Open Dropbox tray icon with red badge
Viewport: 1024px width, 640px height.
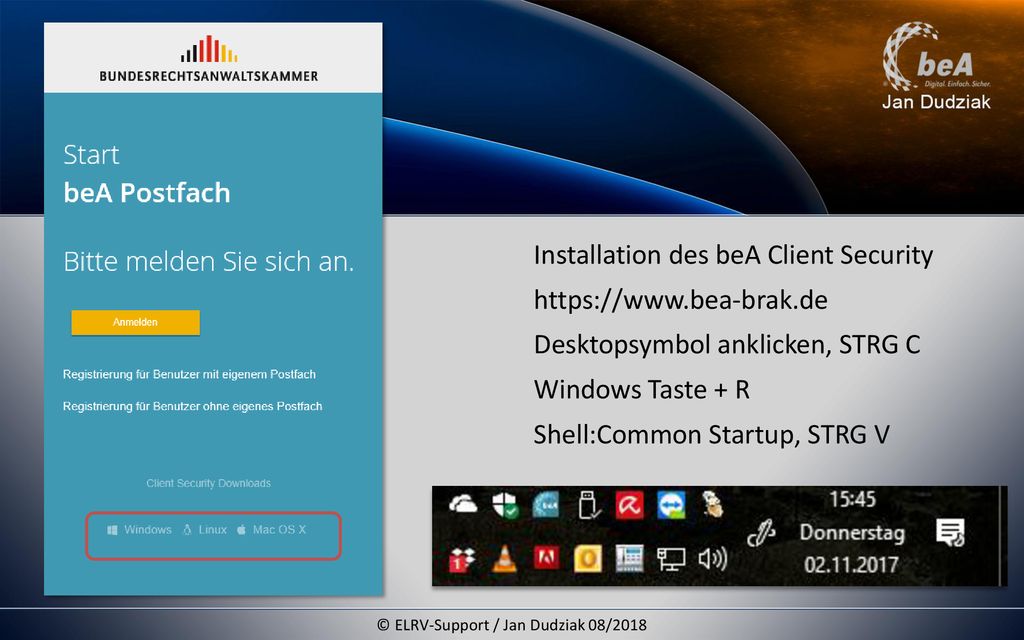click(x=462, y=560)
